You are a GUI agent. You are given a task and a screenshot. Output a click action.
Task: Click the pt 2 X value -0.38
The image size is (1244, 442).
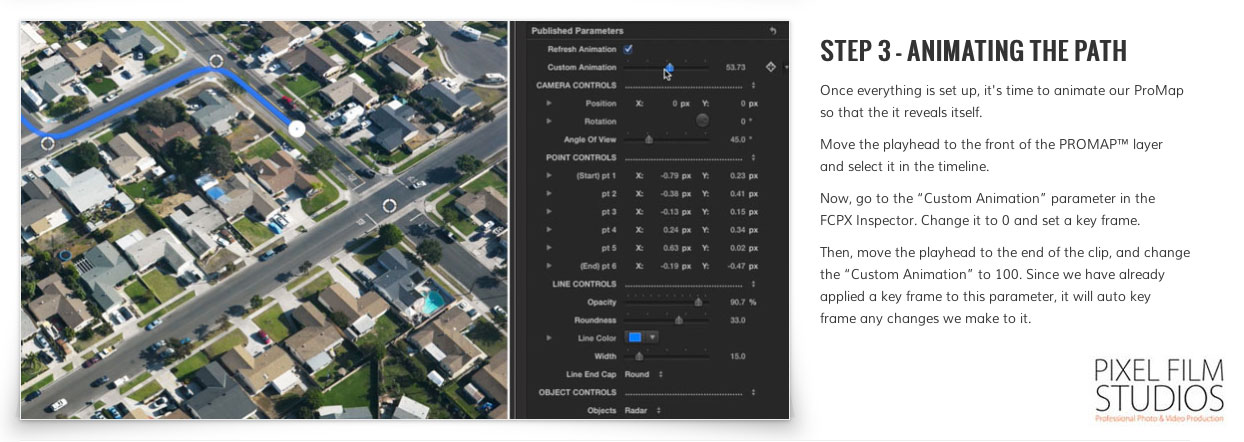(x=670, y=194)
